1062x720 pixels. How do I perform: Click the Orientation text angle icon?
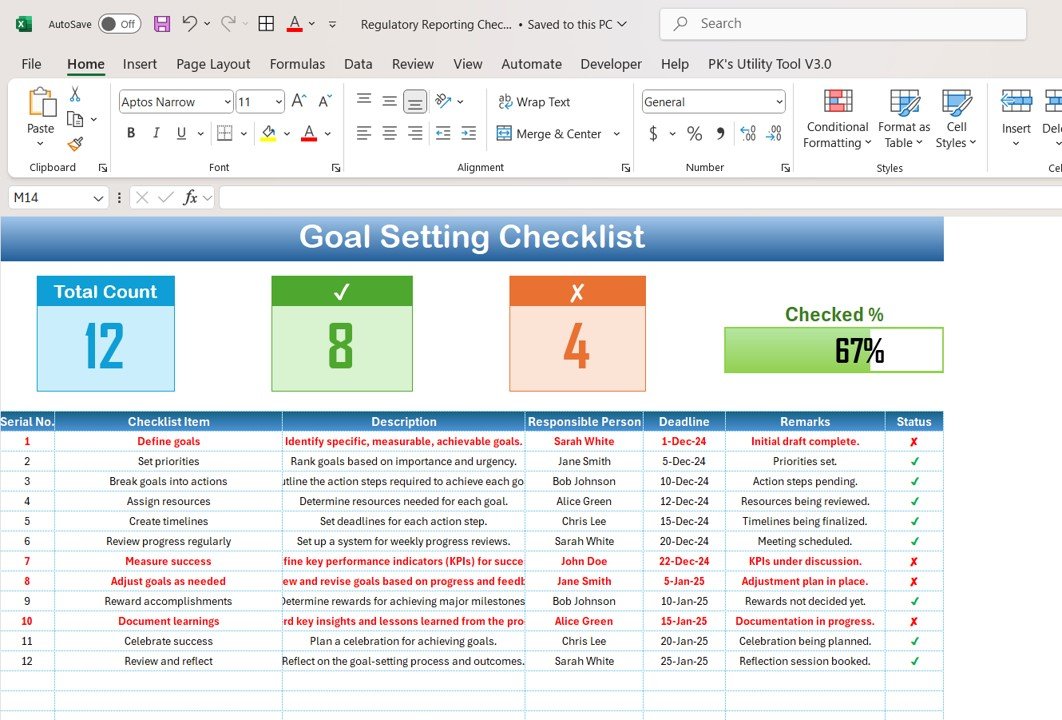(x=443, y=102)
